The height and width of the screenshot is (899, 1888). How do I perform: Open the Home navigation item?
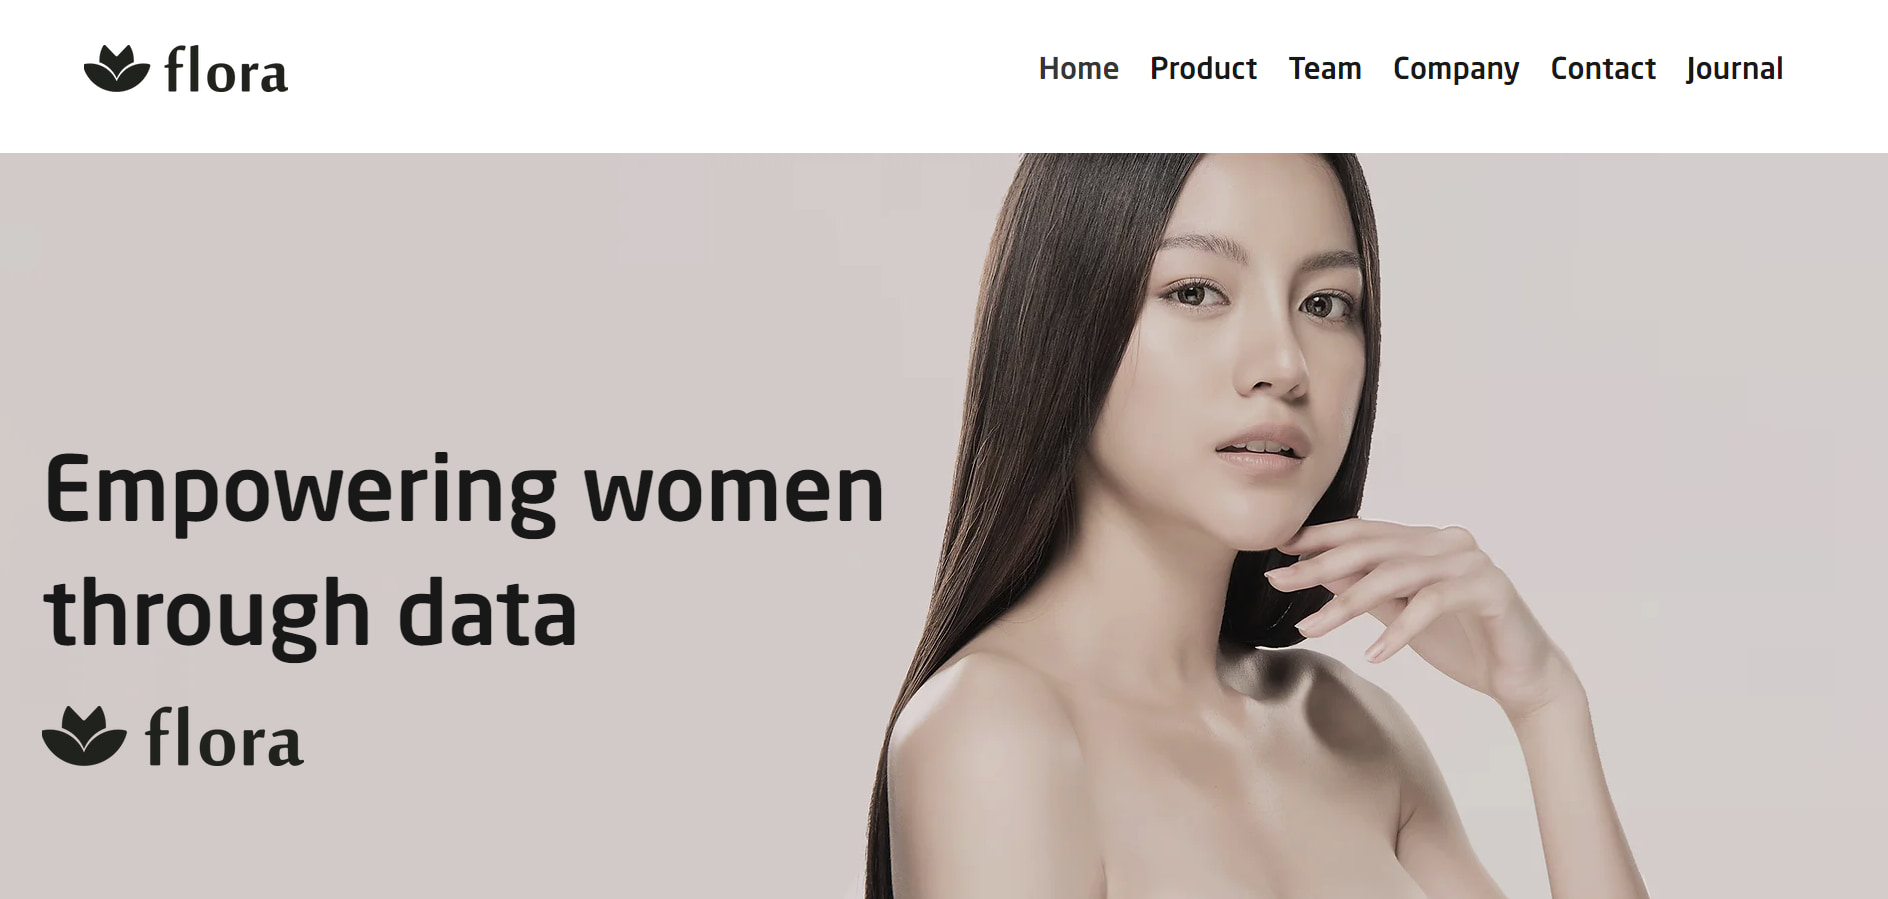pos(1078,68)
